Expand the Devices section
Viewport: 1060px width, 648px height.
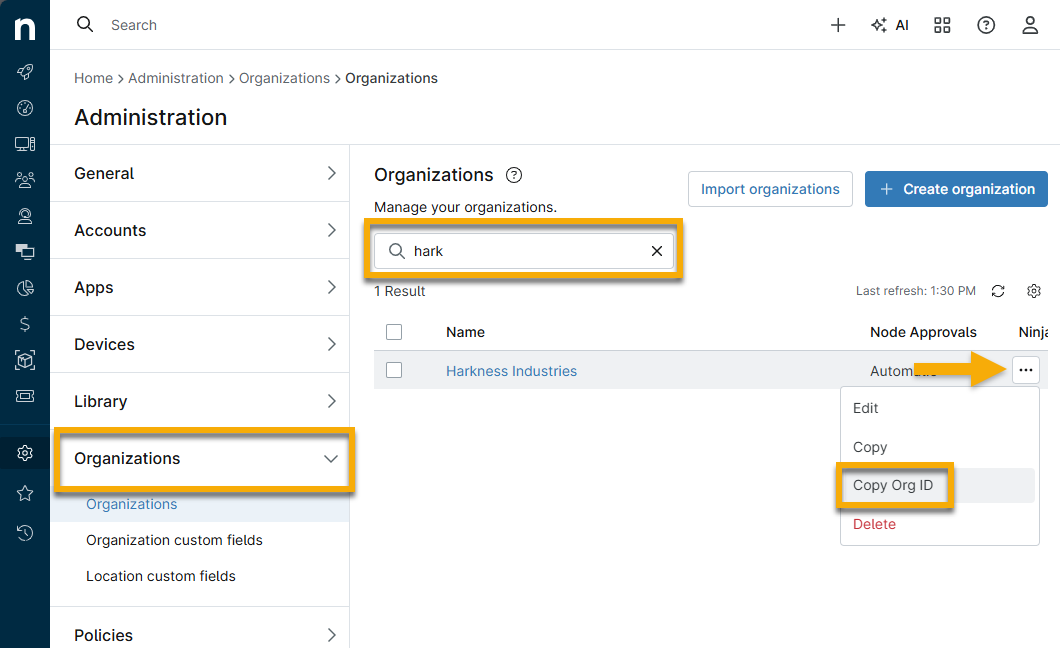click(x=205, y=344)
